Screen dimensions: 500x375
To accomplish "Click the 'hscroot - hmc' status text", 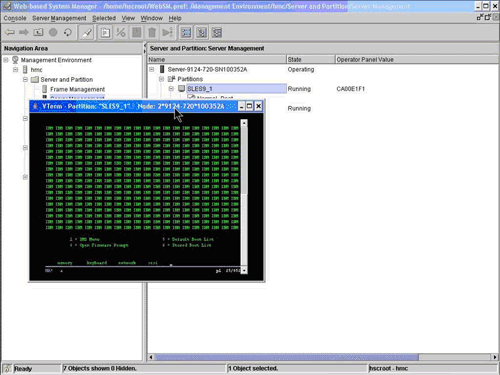I will [x=389, y=368].
